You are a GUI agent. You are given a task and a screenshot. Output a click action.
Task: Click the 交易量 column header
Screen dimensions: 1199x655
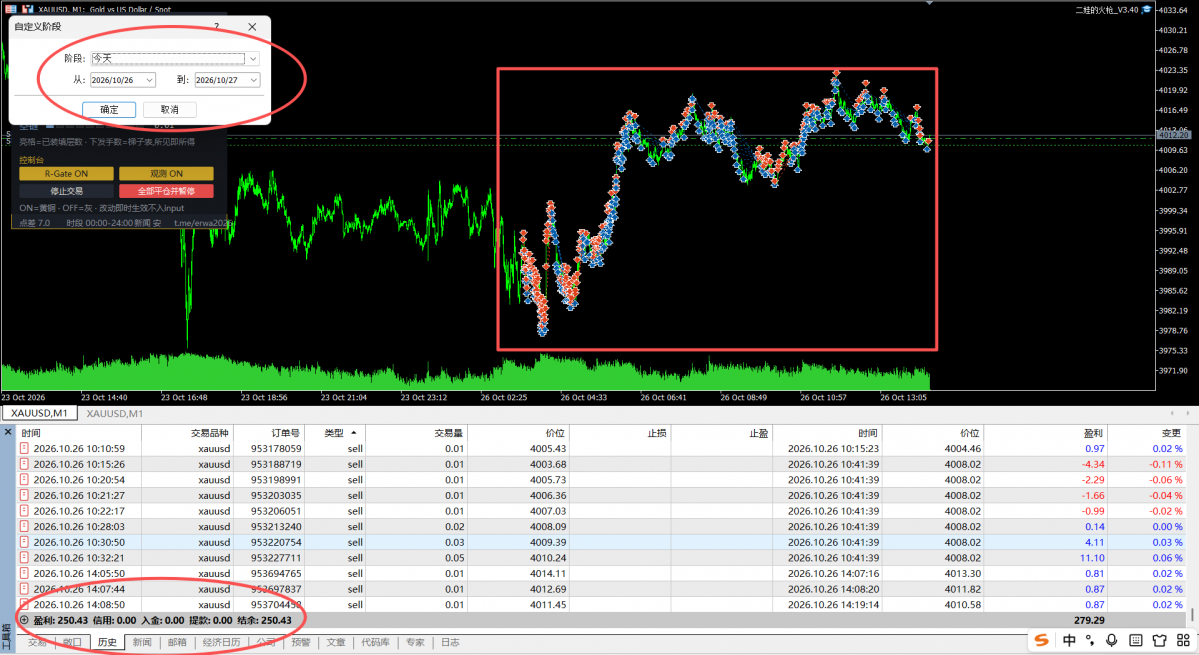tap(416, 433)
